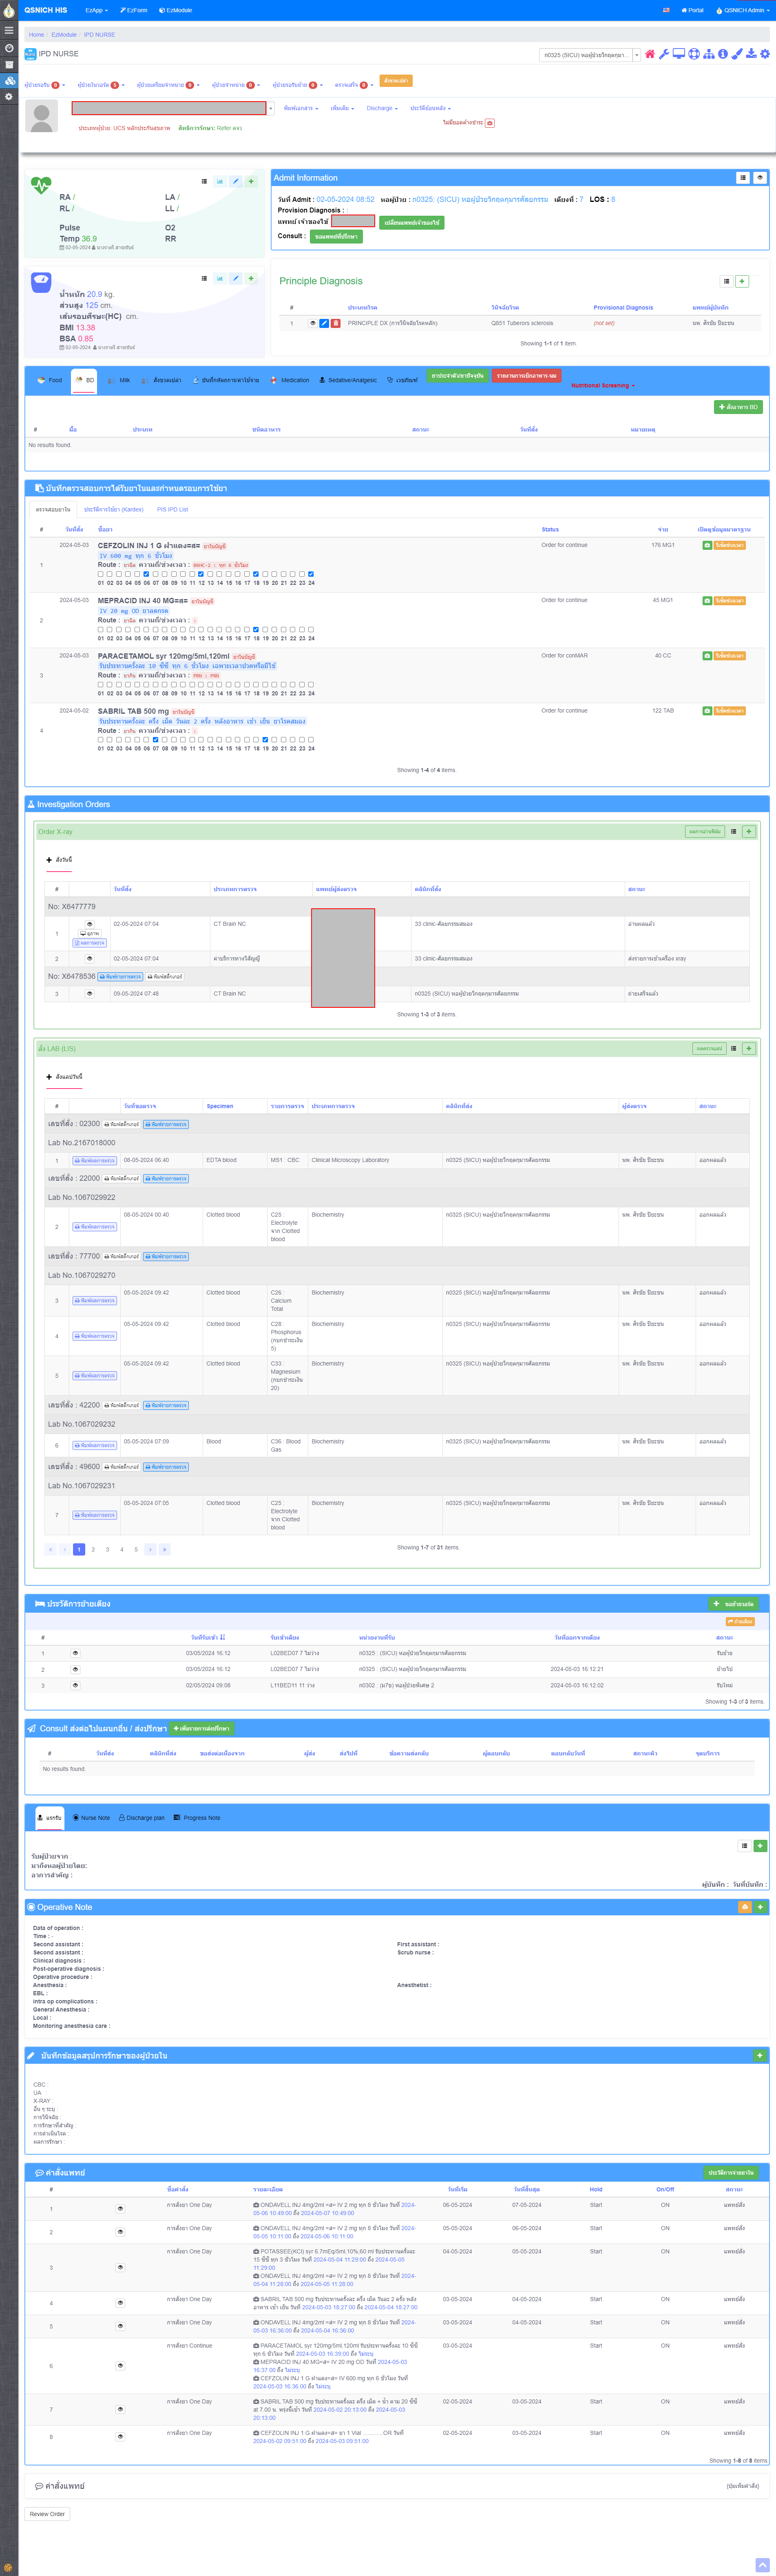Add a new Principle Diagnosis with the plus icon
This screenshot has width=776, height=2576.
(742, 282)
